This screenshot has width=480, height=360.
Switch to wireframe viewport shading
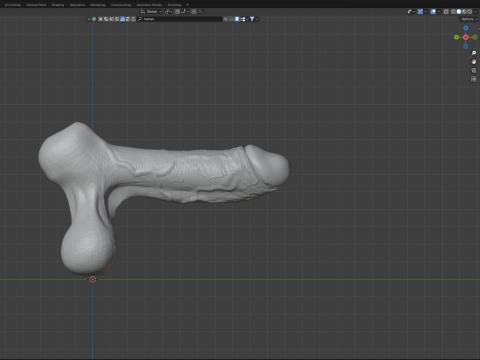pos(453,12)
